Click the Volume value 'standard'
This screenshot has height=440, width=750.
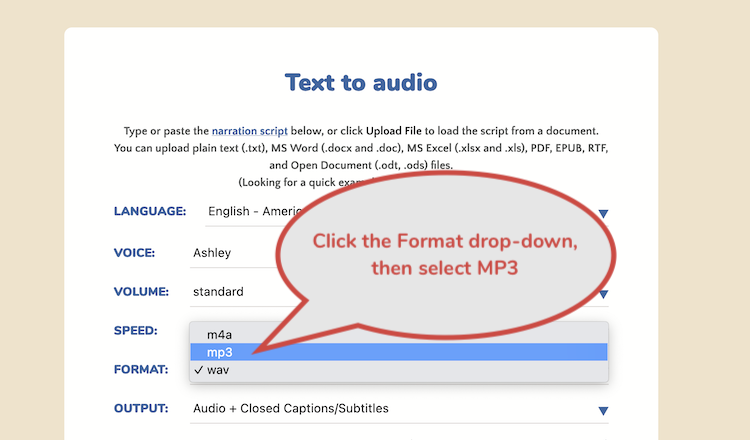218,292
